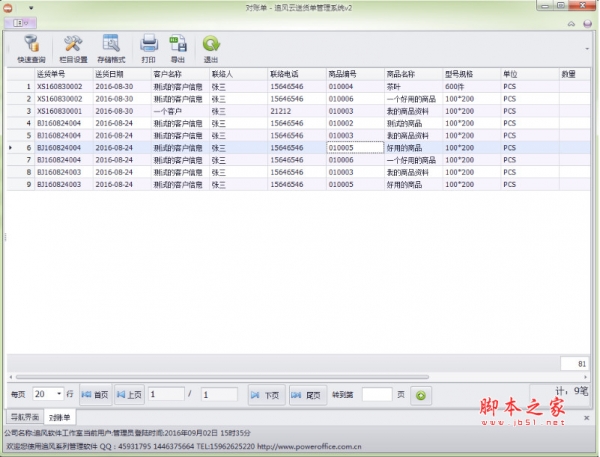Image resolution: width=600 pixels, height=457 pixels.
Task: Open the 快速查询 quick search tool
Action: (31, 49)
